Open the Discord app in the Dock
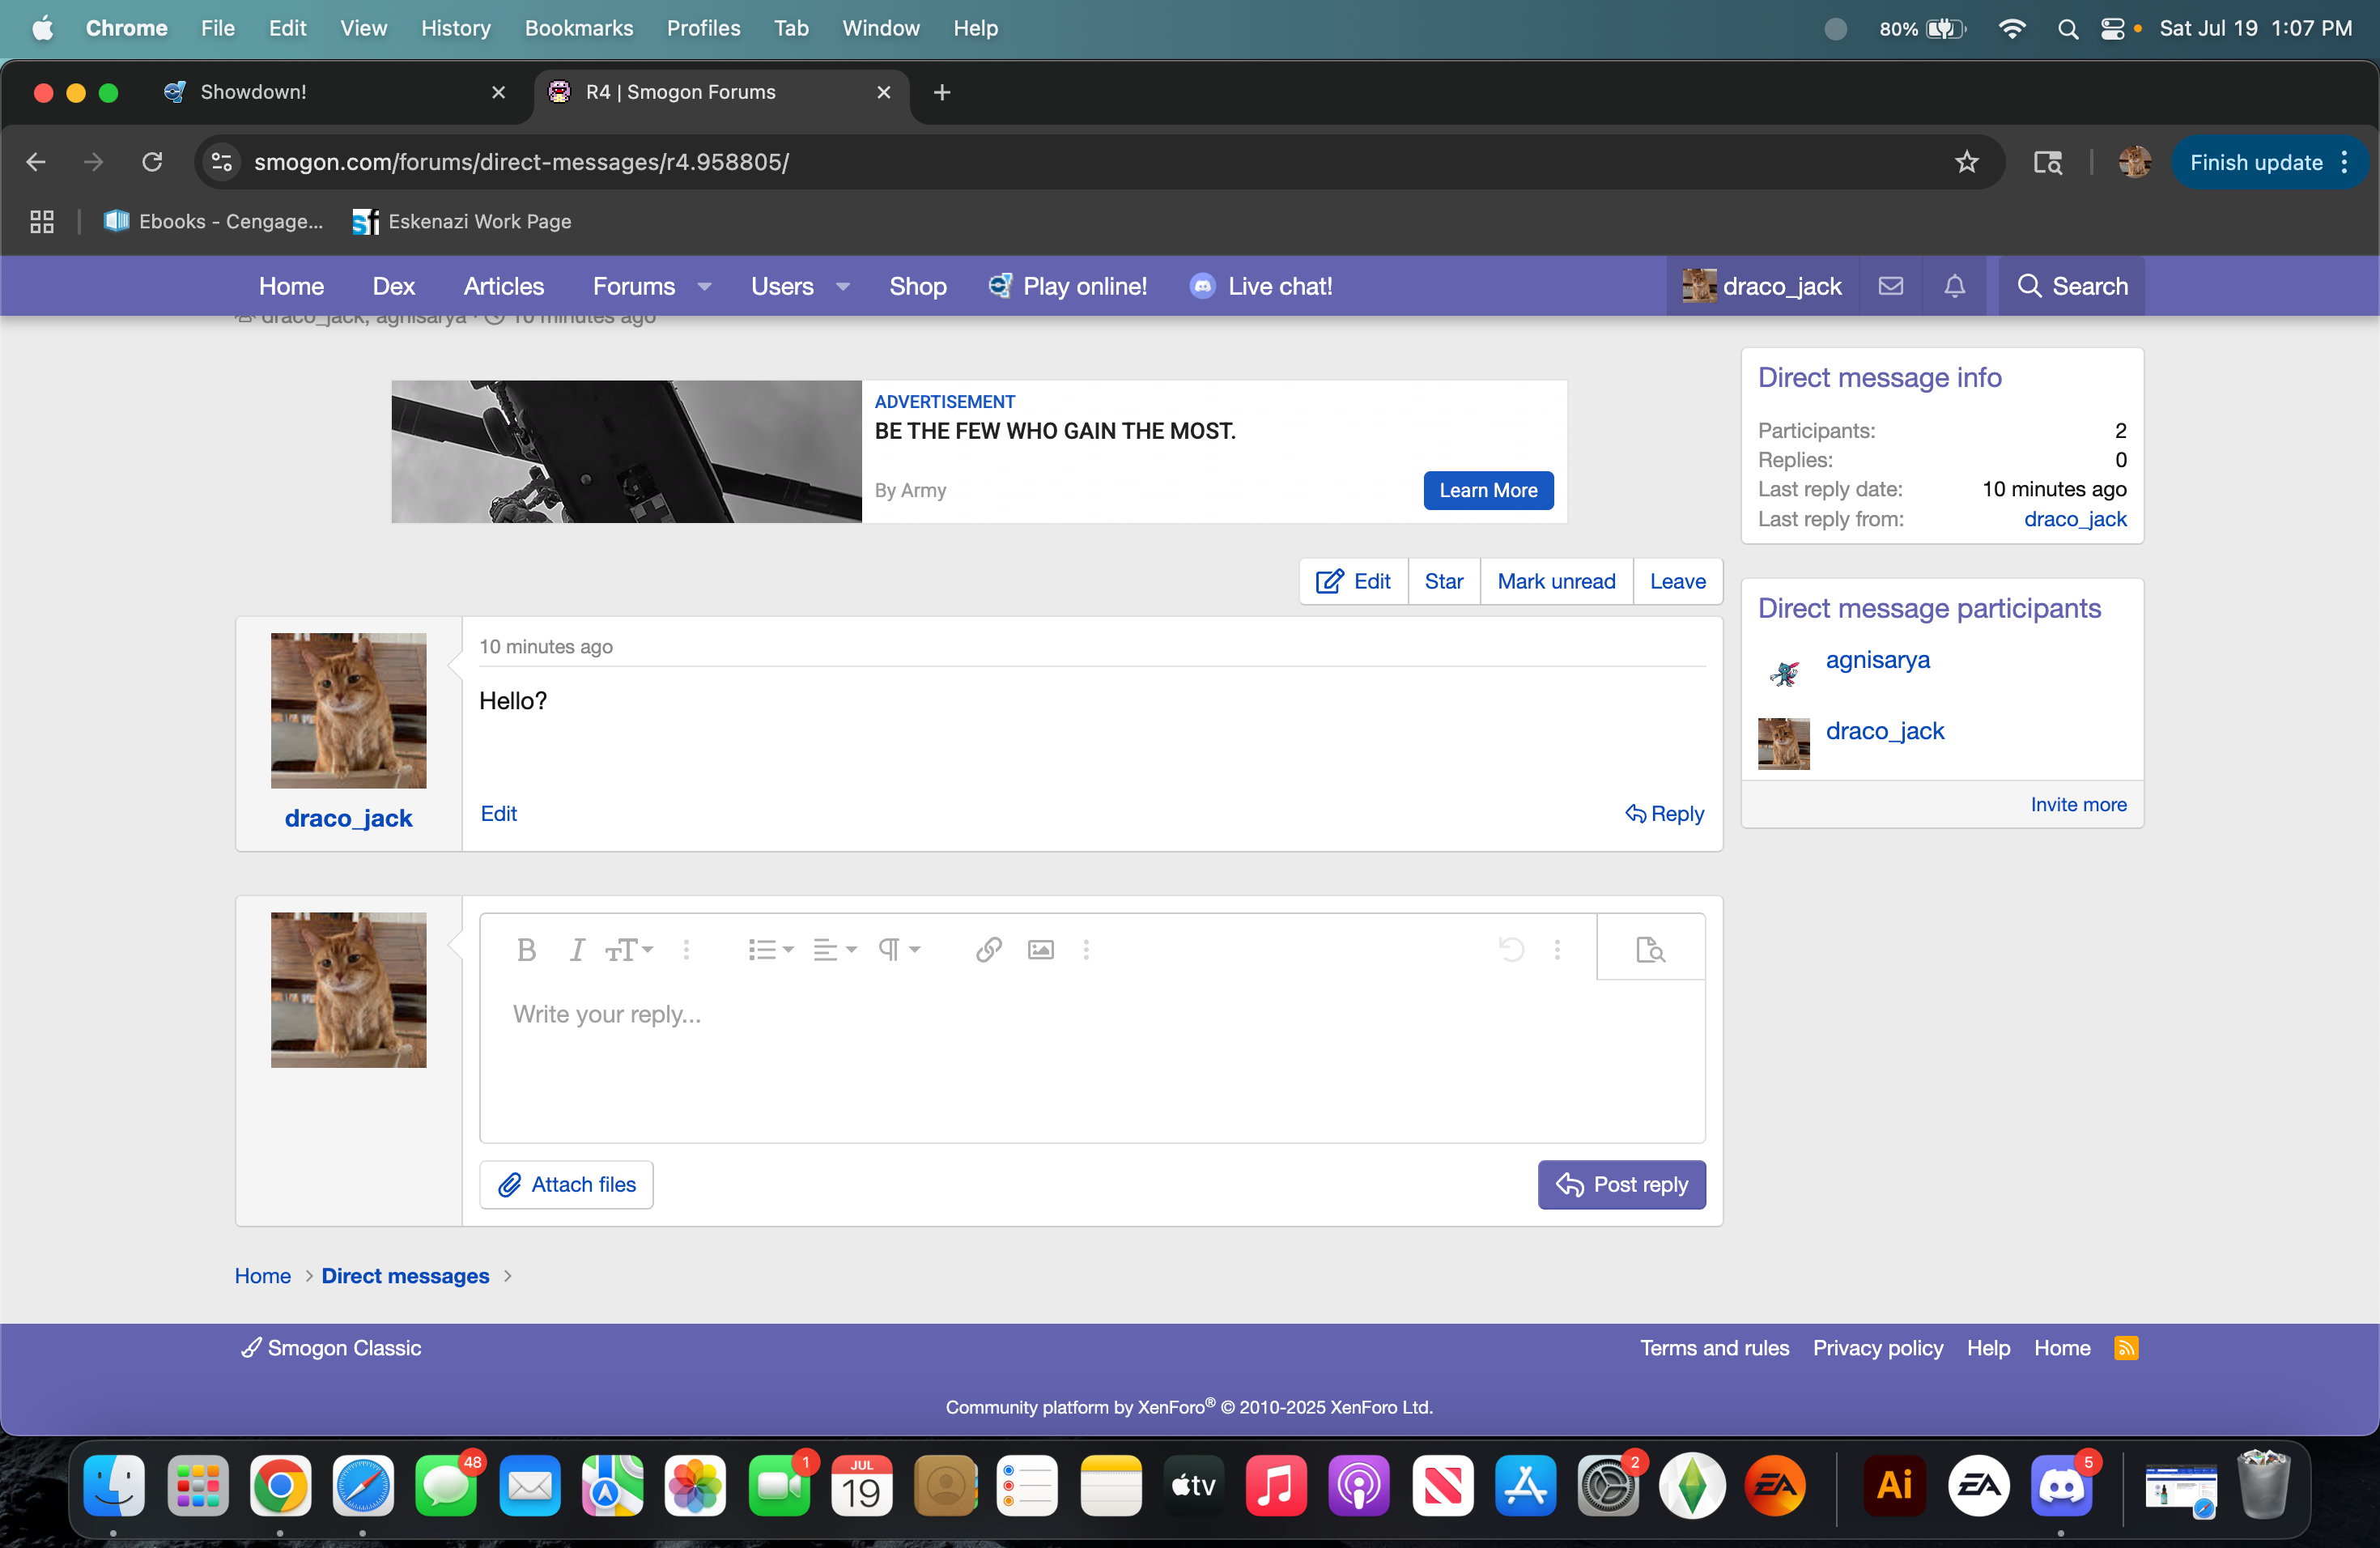This screenshot has width=2380, height=1548. click(x=2060, y=1485)
